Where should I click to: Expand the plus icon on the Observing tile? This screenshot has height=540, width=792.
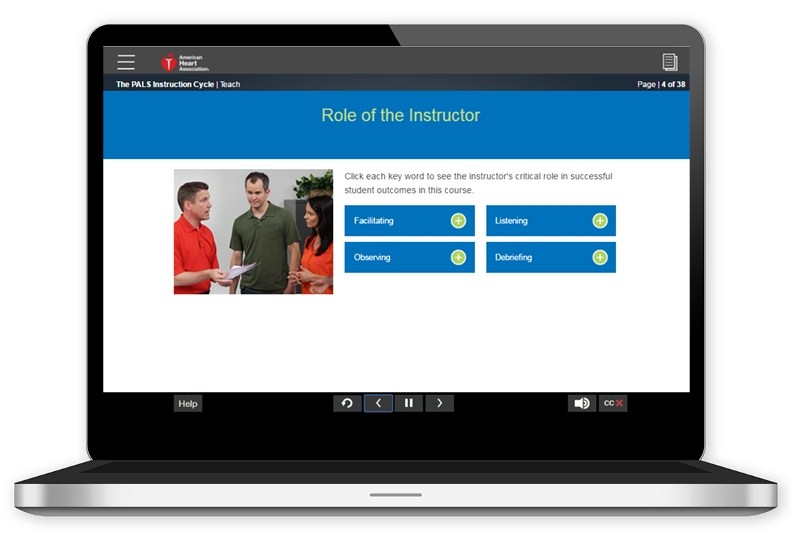[x=458, y=257]
